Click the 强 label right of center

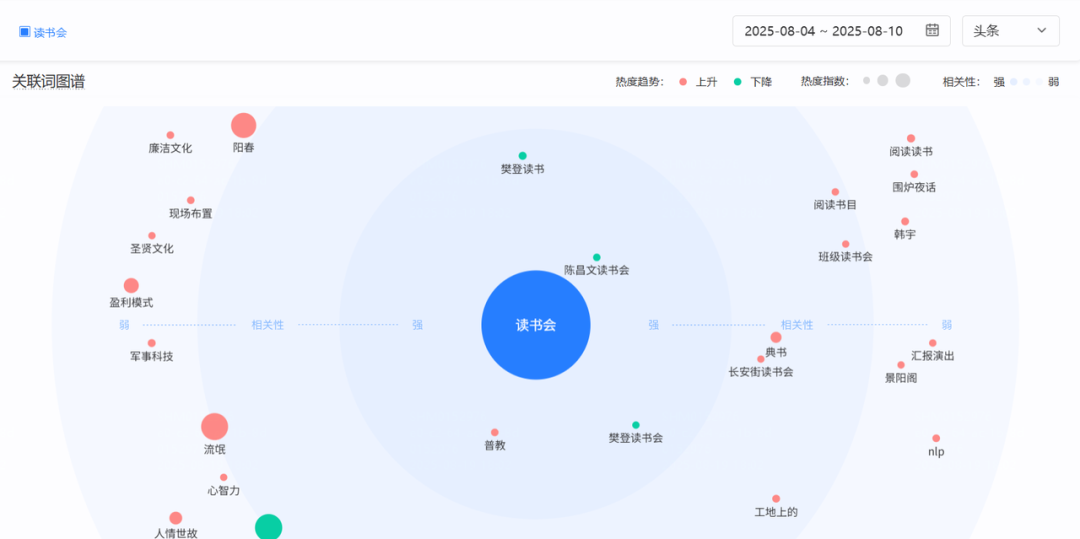click(x=654, y=325)
